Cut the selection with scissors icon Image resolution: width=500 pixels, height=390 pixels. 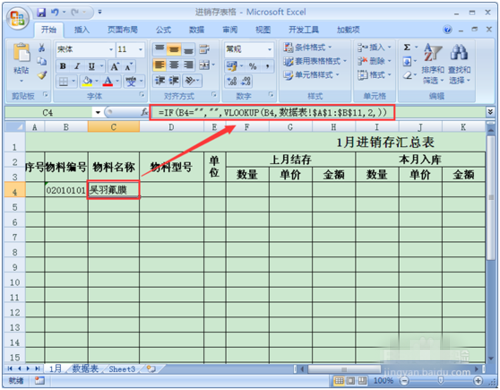(x=42, y=48)
